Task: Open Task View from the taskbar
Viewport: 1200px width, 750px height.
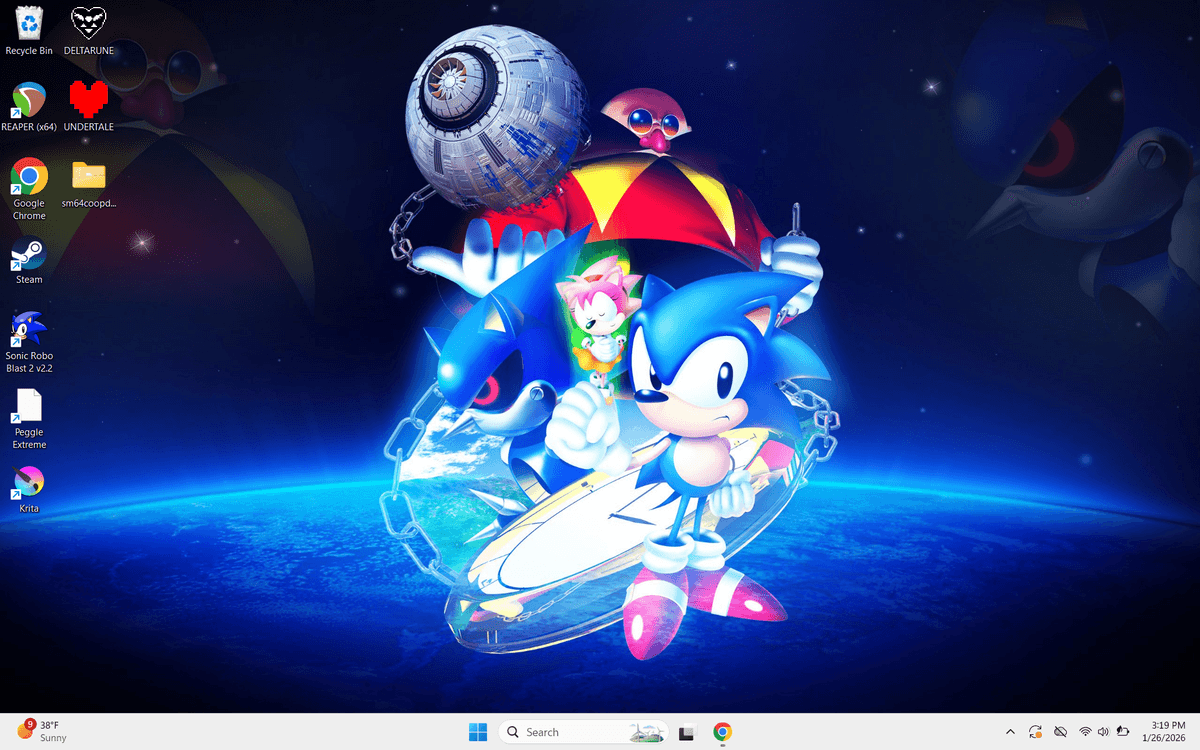Action: [686, 732]
